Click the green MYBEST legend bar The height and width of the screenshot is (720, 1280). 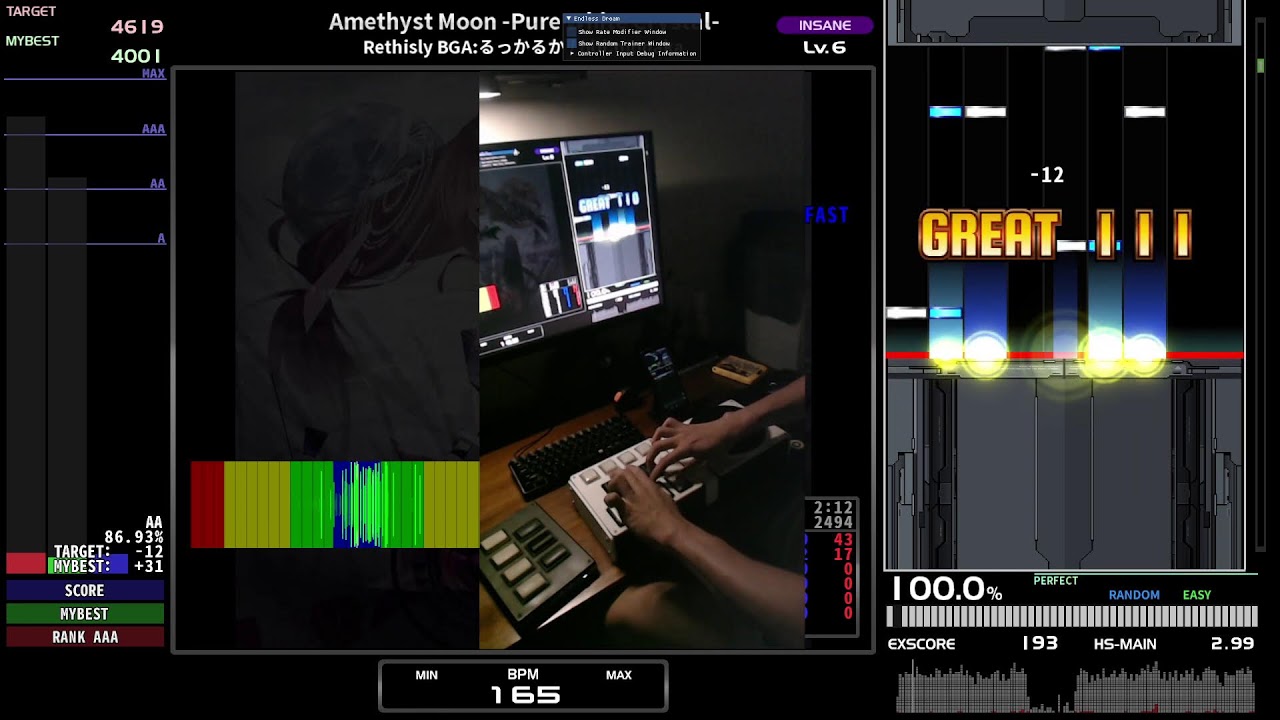[85, 614]
